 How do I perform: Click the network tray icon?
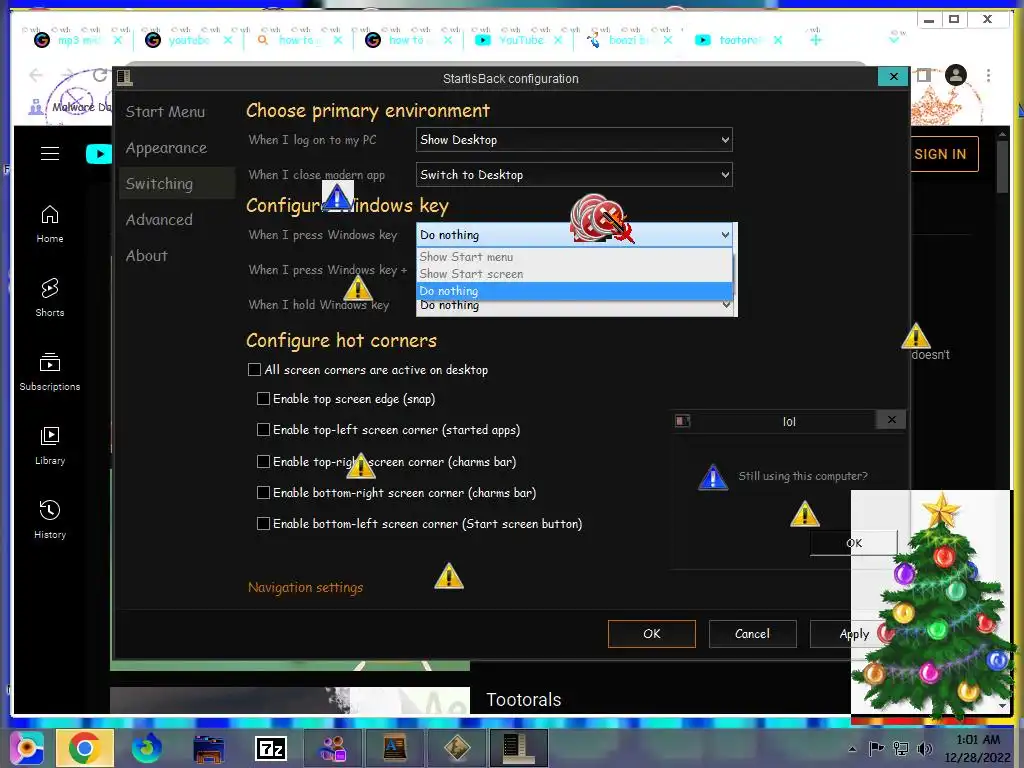tap(901, 749)
